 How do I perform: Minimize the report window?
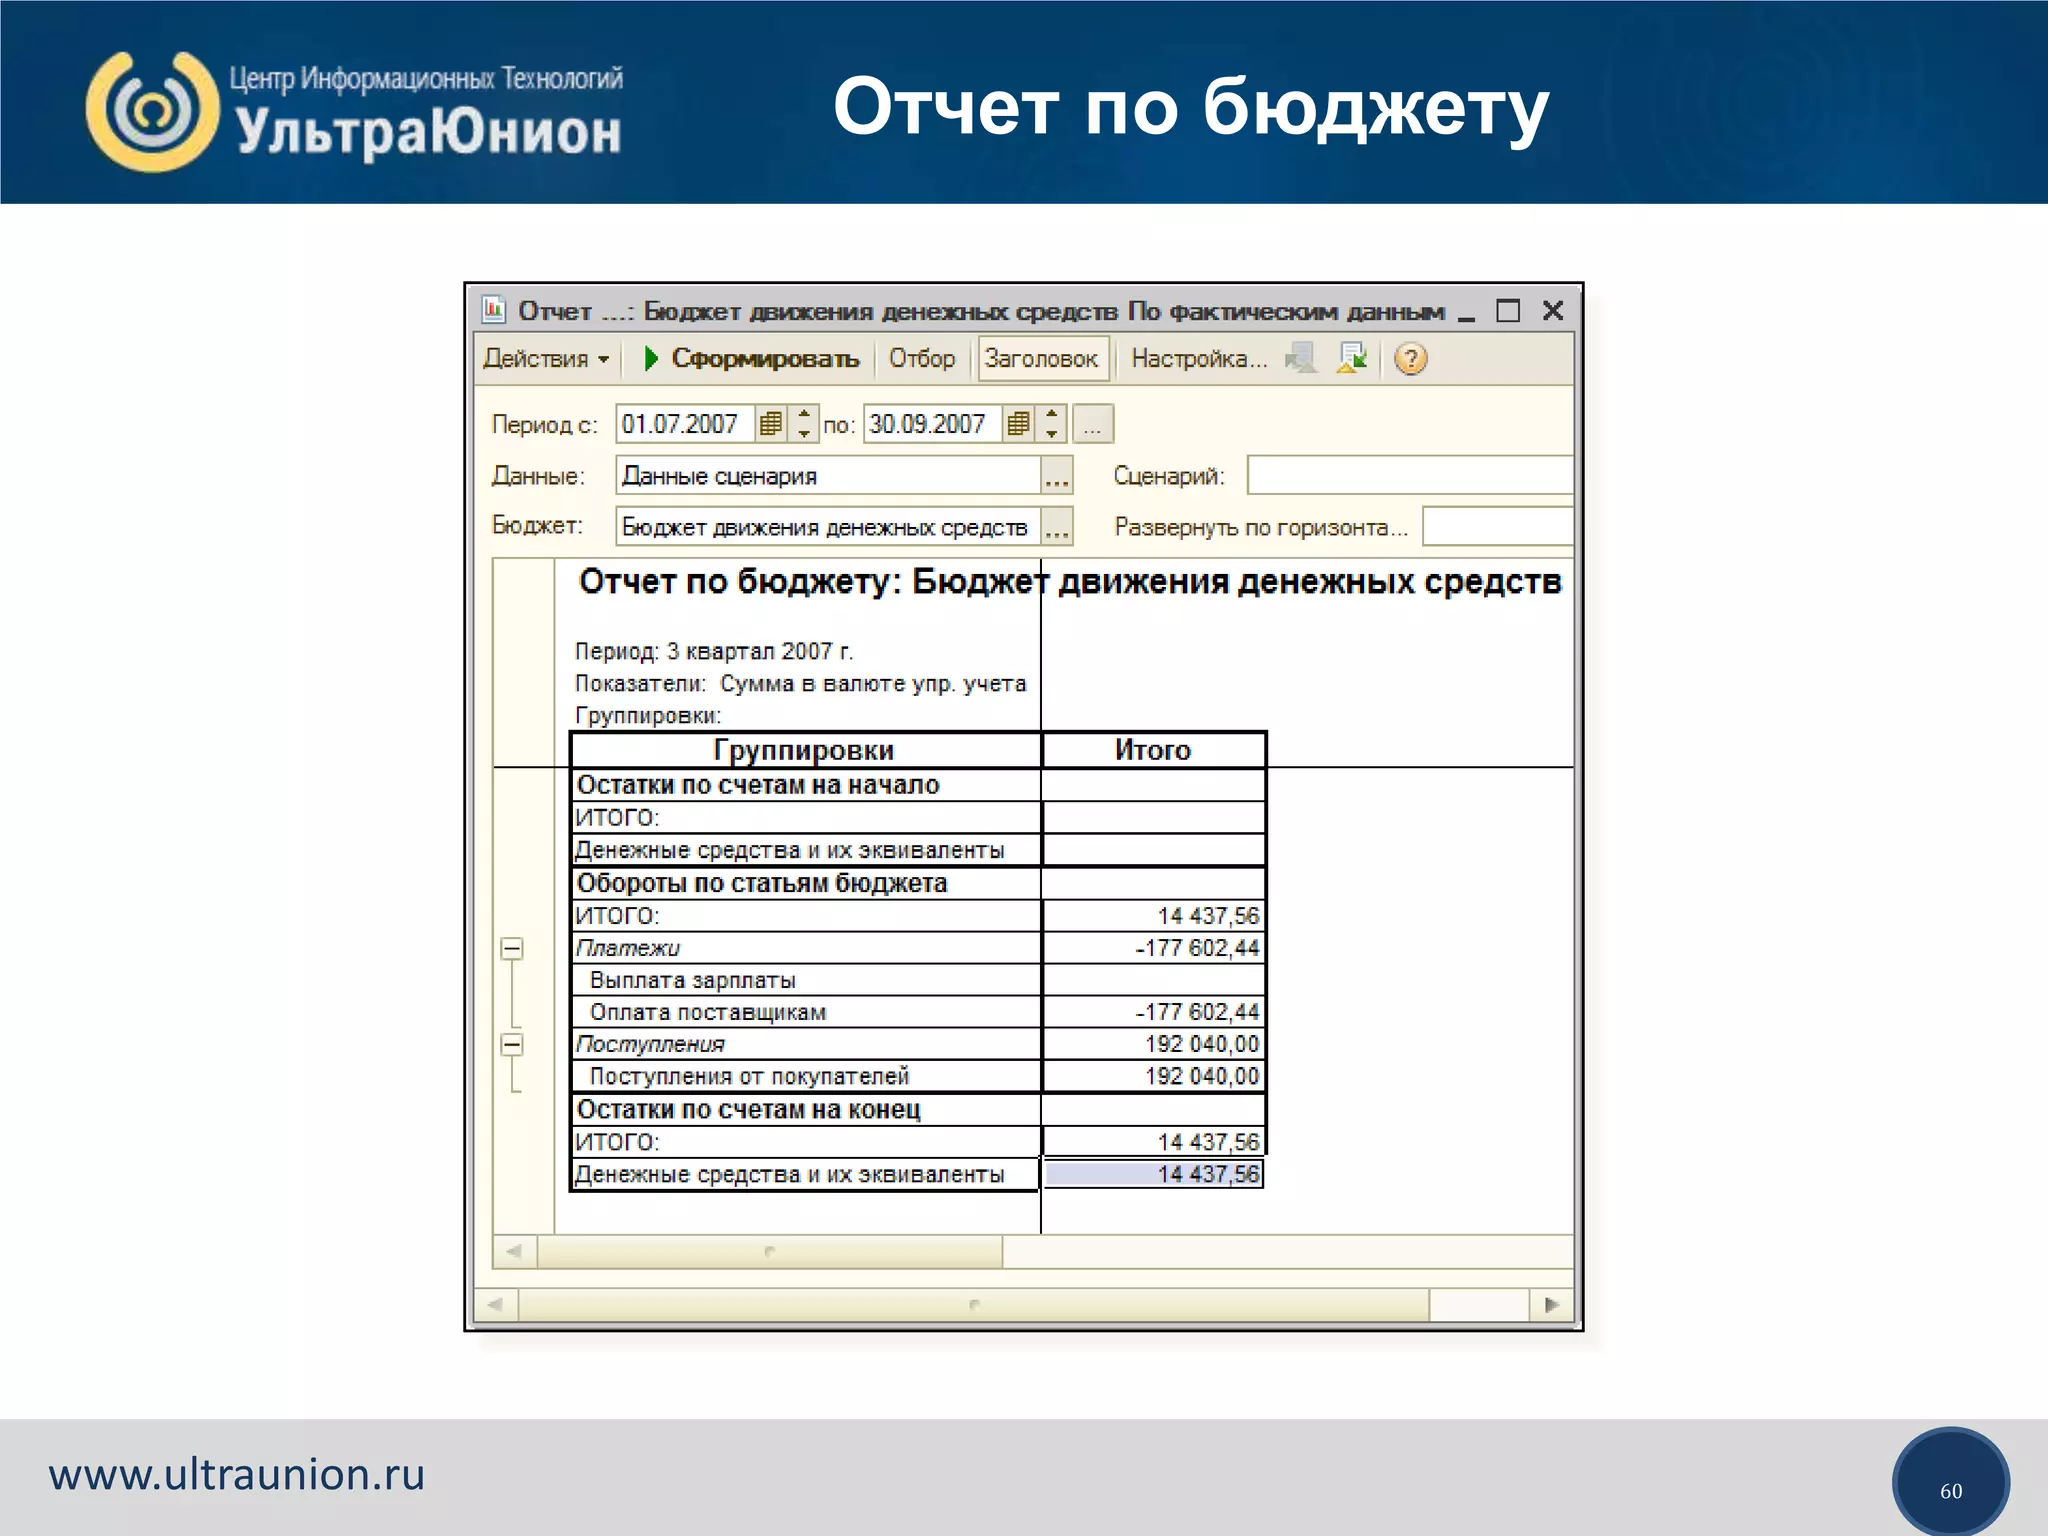(x=1466, y=312)
